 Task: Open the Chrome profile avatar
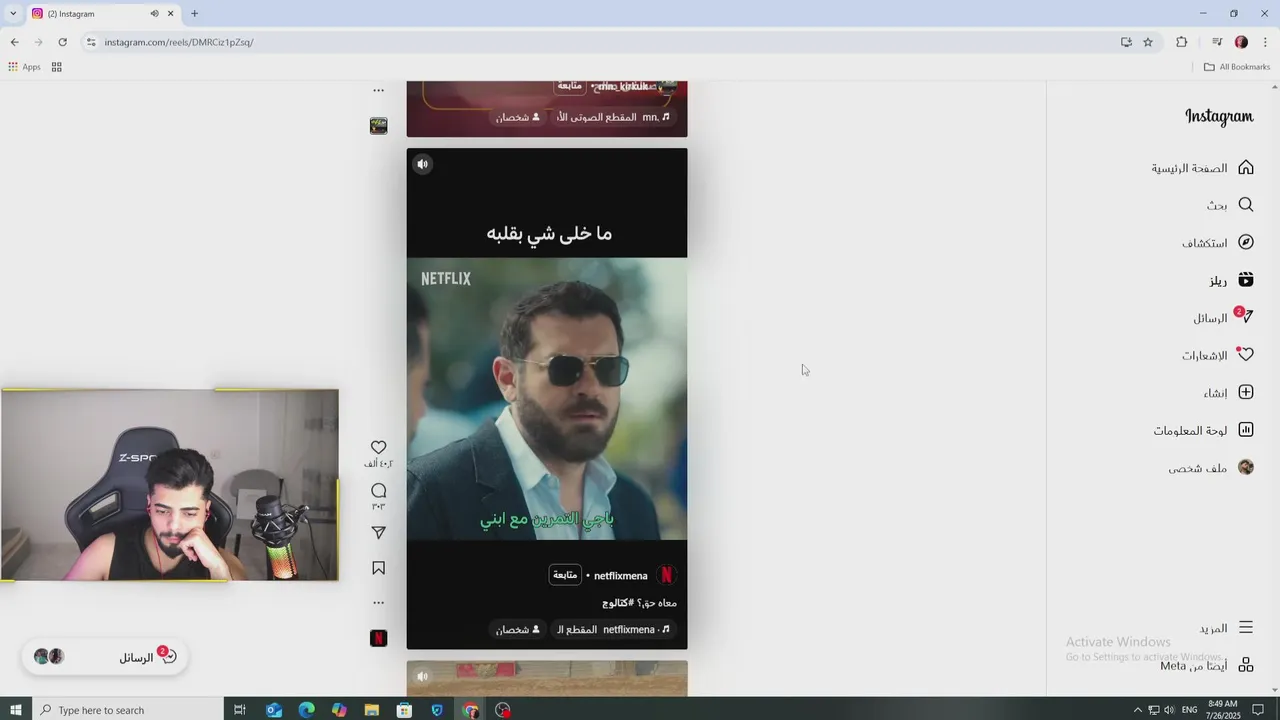click(x=1241, y=42)
